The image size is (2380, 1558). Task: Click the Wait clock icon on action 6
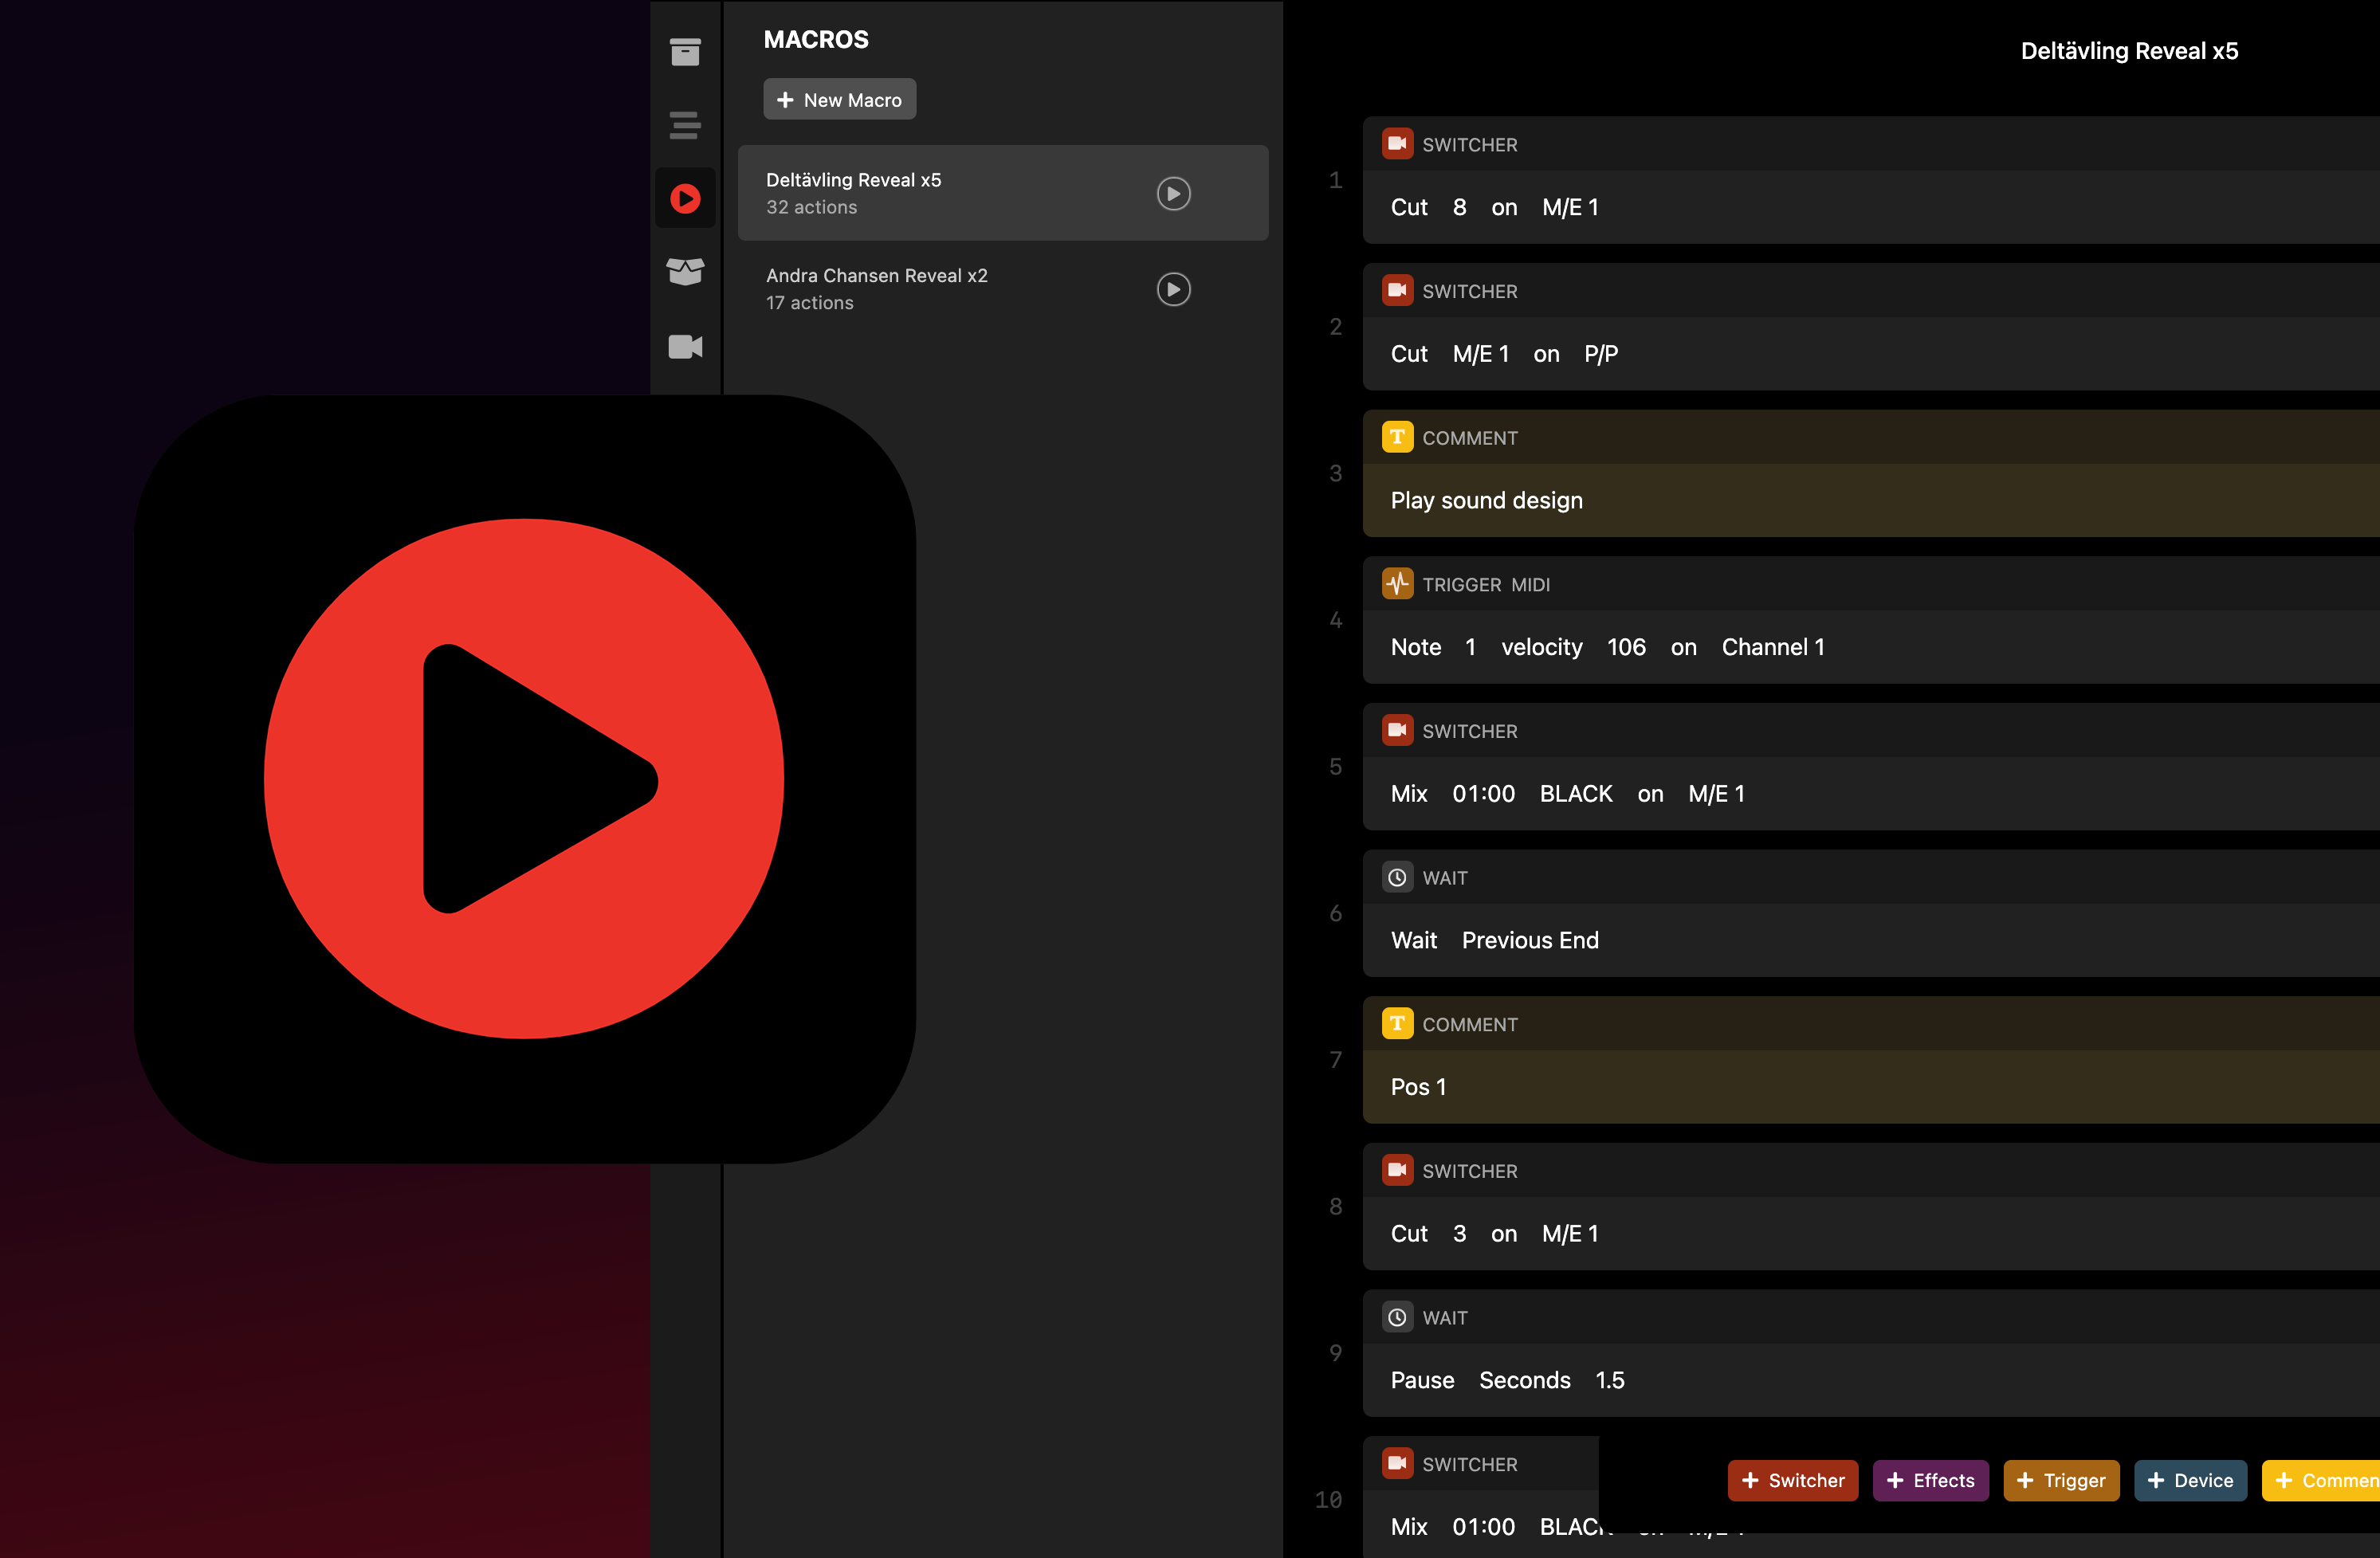[x=1397, y=877]
